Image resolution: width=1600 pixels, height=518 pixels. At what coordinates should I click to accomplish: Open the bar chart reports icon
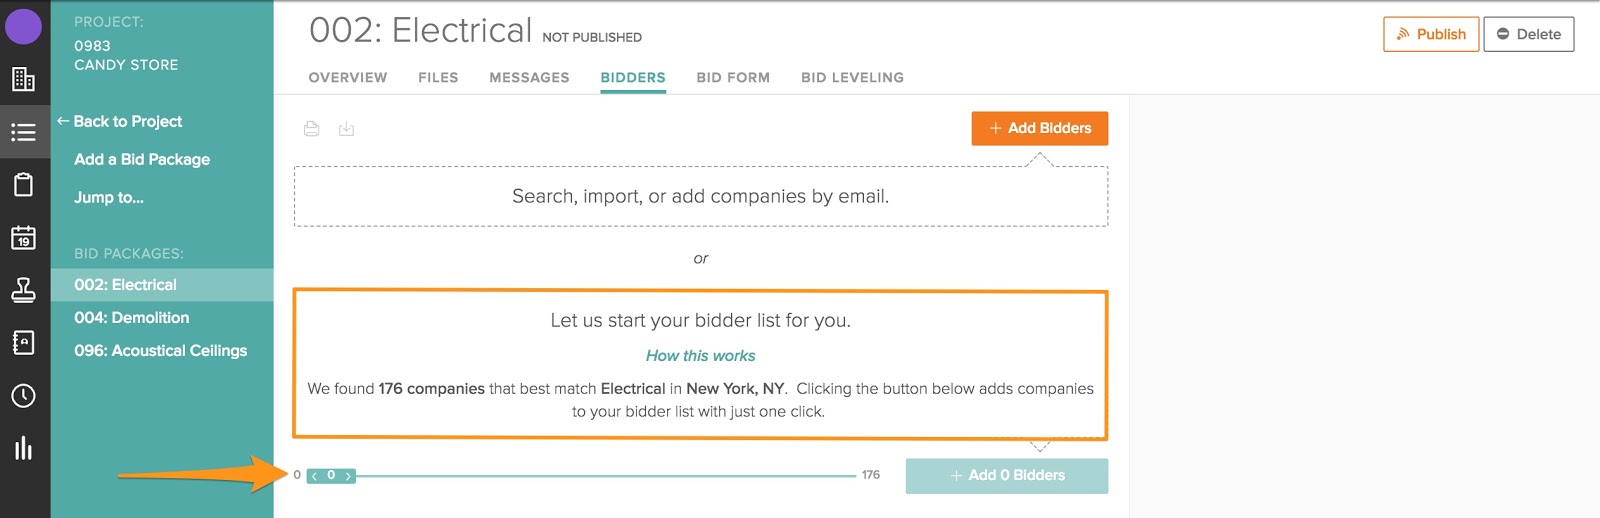[x=23, y=448]
